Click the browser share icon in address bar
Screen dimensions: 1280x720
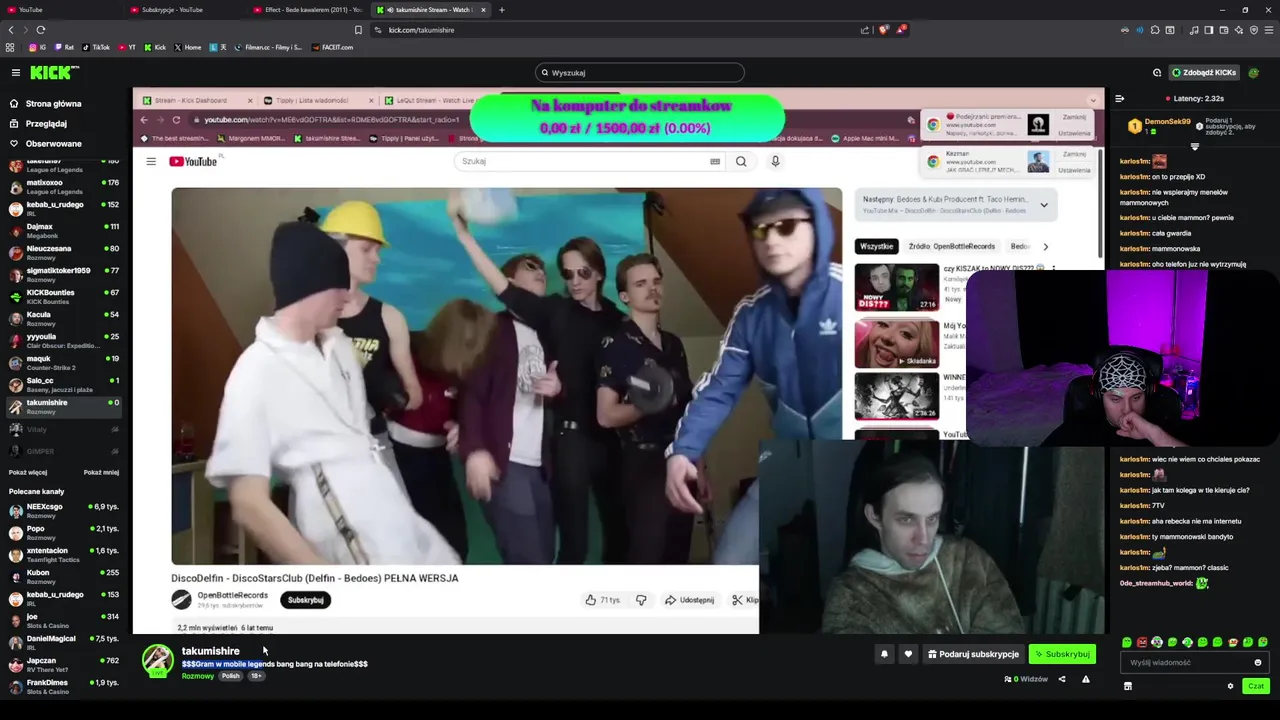click(865, 30)
